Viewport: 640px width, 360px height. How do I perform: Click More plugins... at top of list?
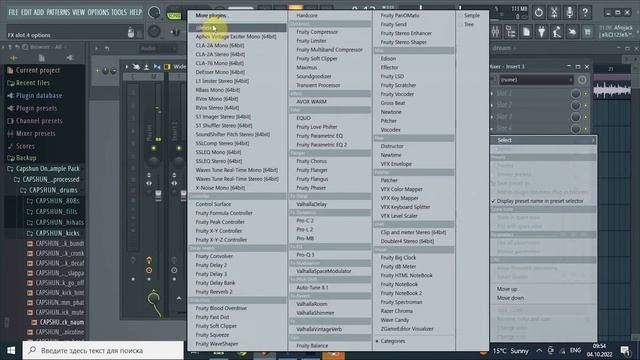point(211,16)
